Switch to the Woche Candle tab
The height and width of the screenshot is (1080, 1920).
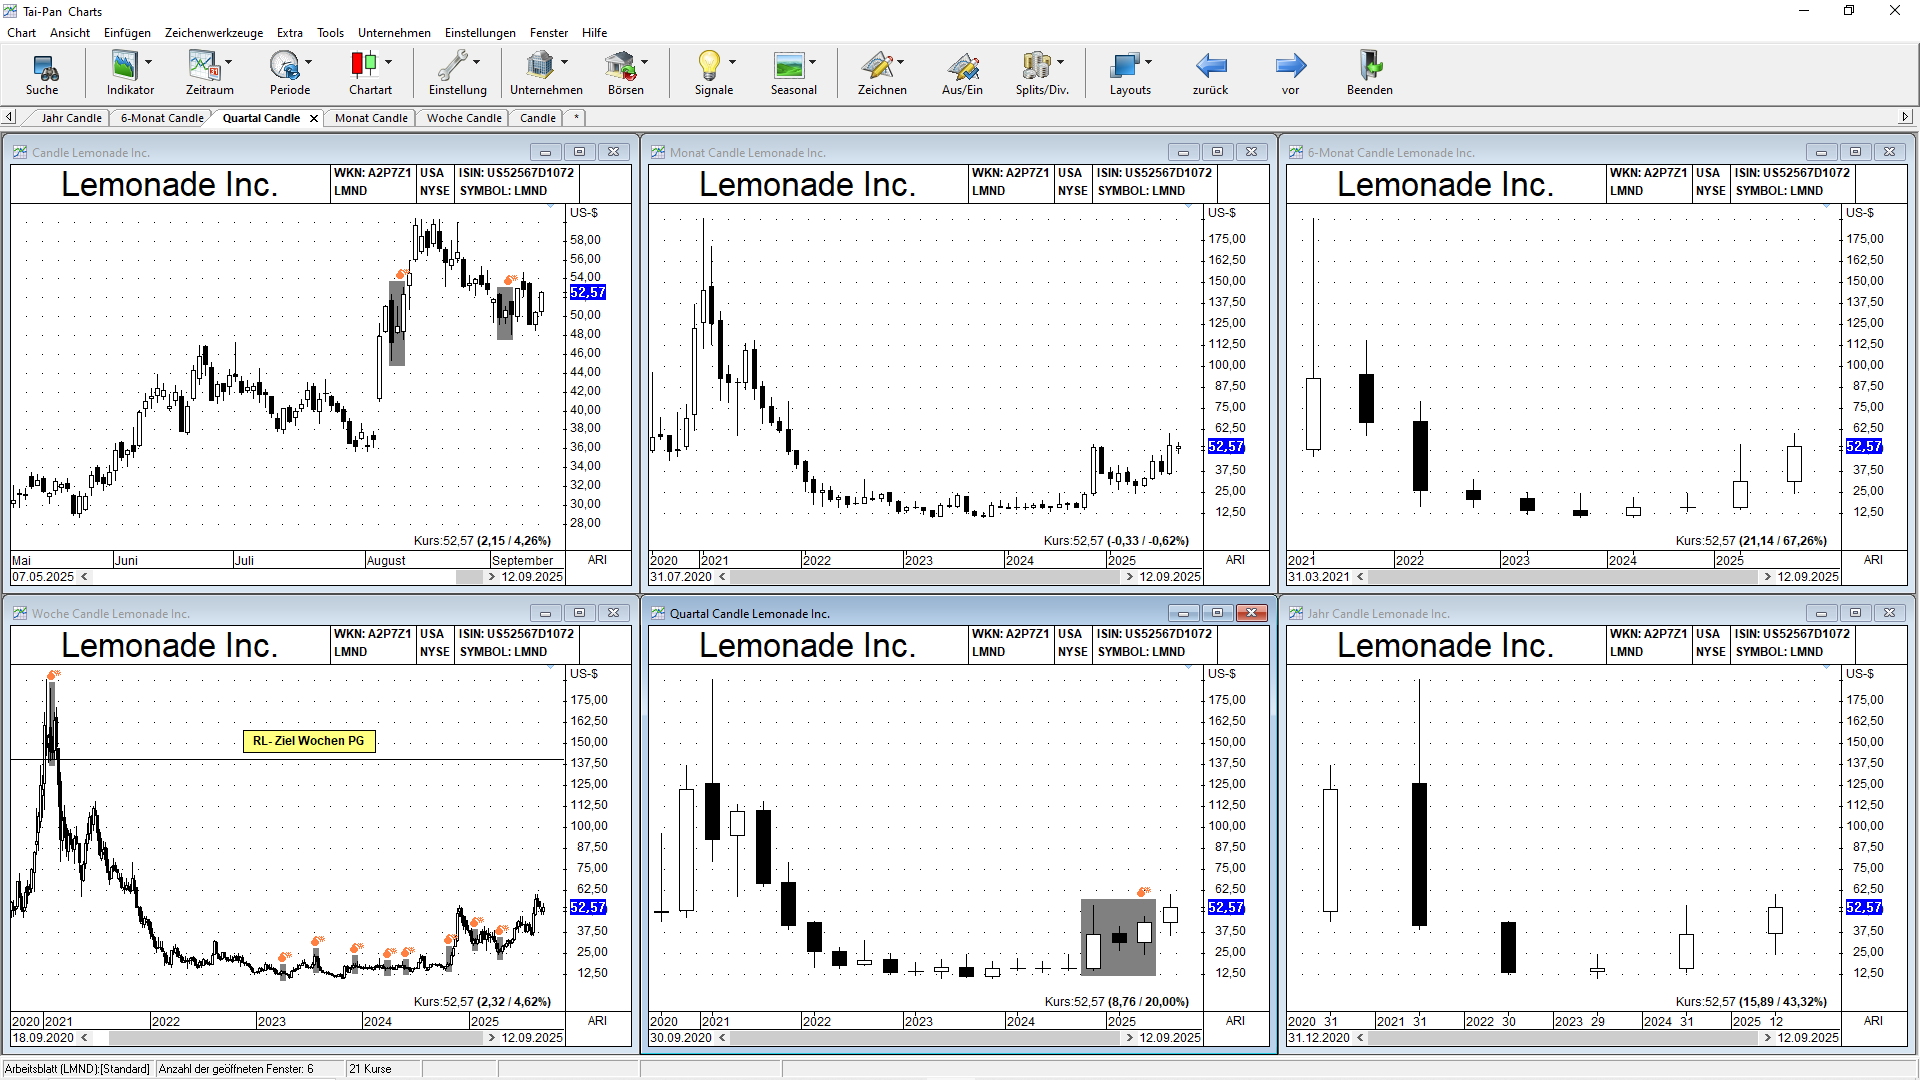(464, 118)
